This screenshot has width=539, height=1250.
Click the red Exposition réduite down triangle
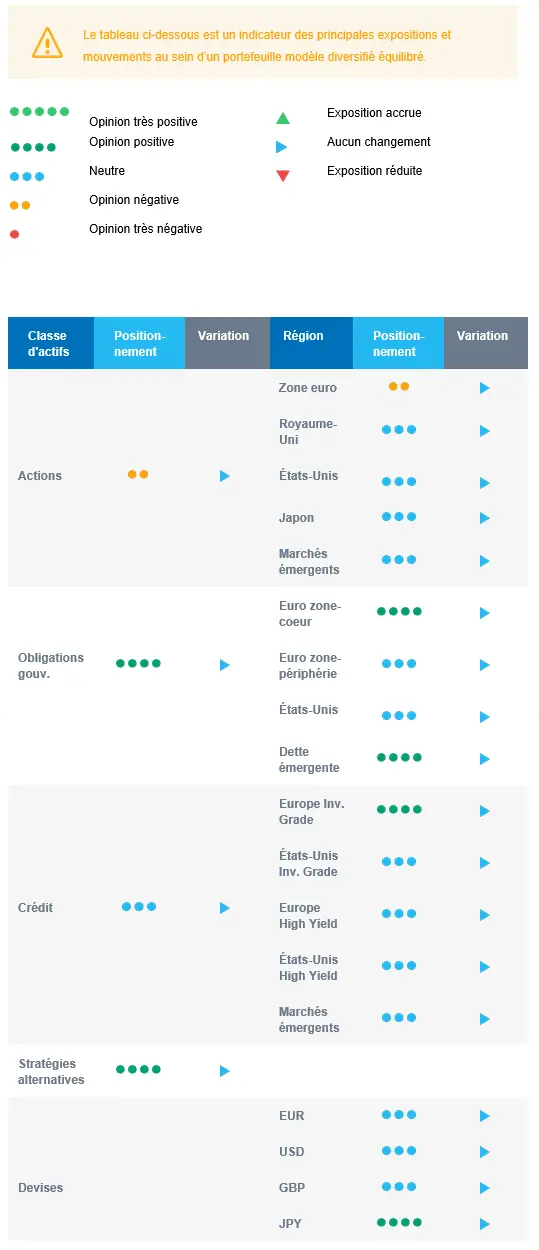[283, 176]
